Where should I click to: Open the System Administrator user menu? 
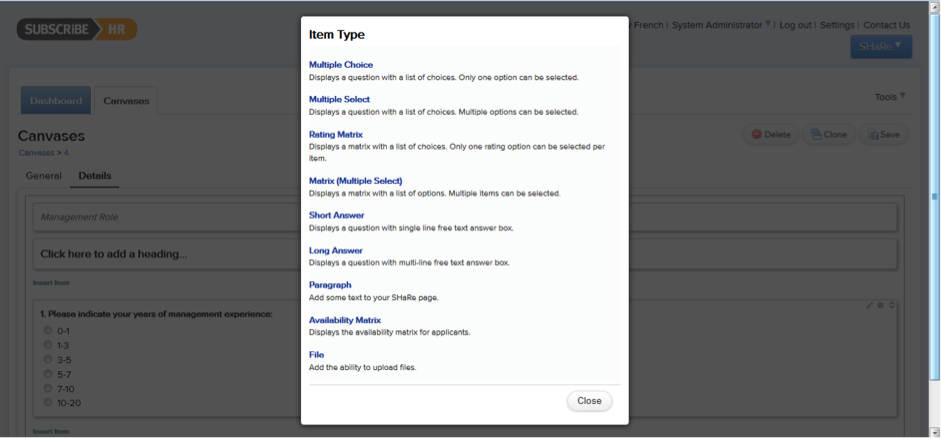[721, 25]
